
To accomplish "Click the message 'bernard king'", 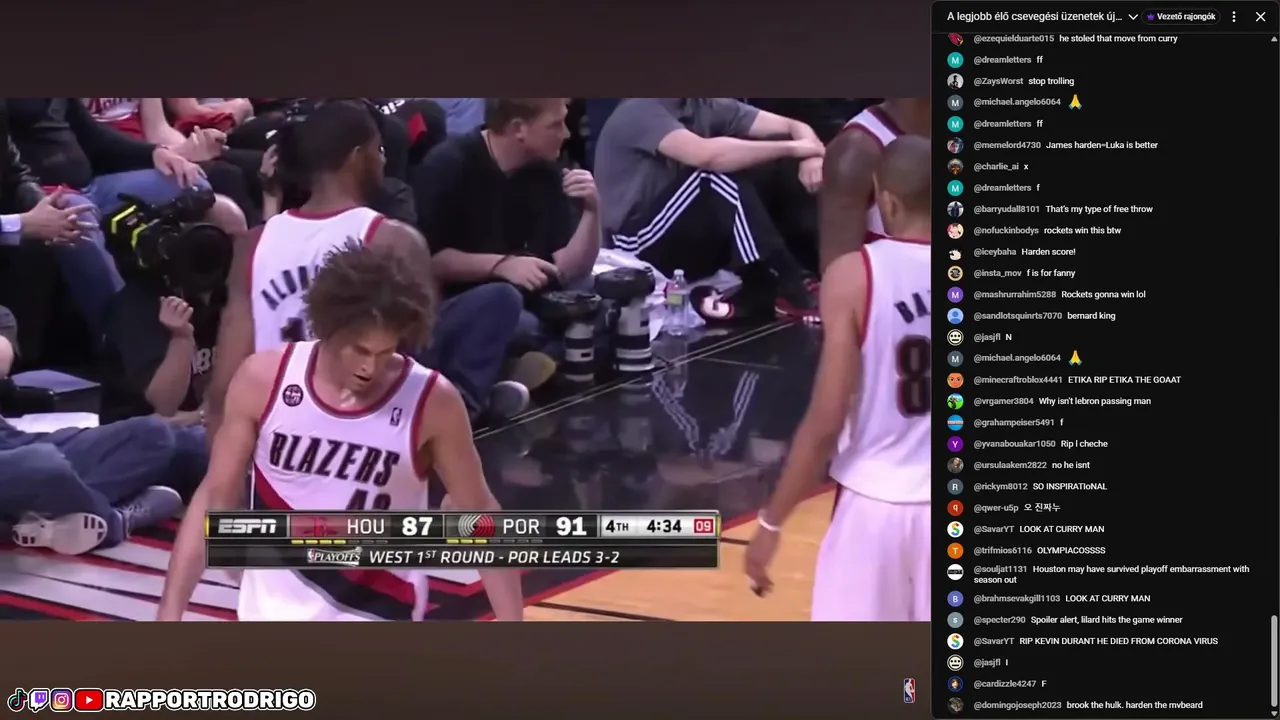I will coord(1091,316).
